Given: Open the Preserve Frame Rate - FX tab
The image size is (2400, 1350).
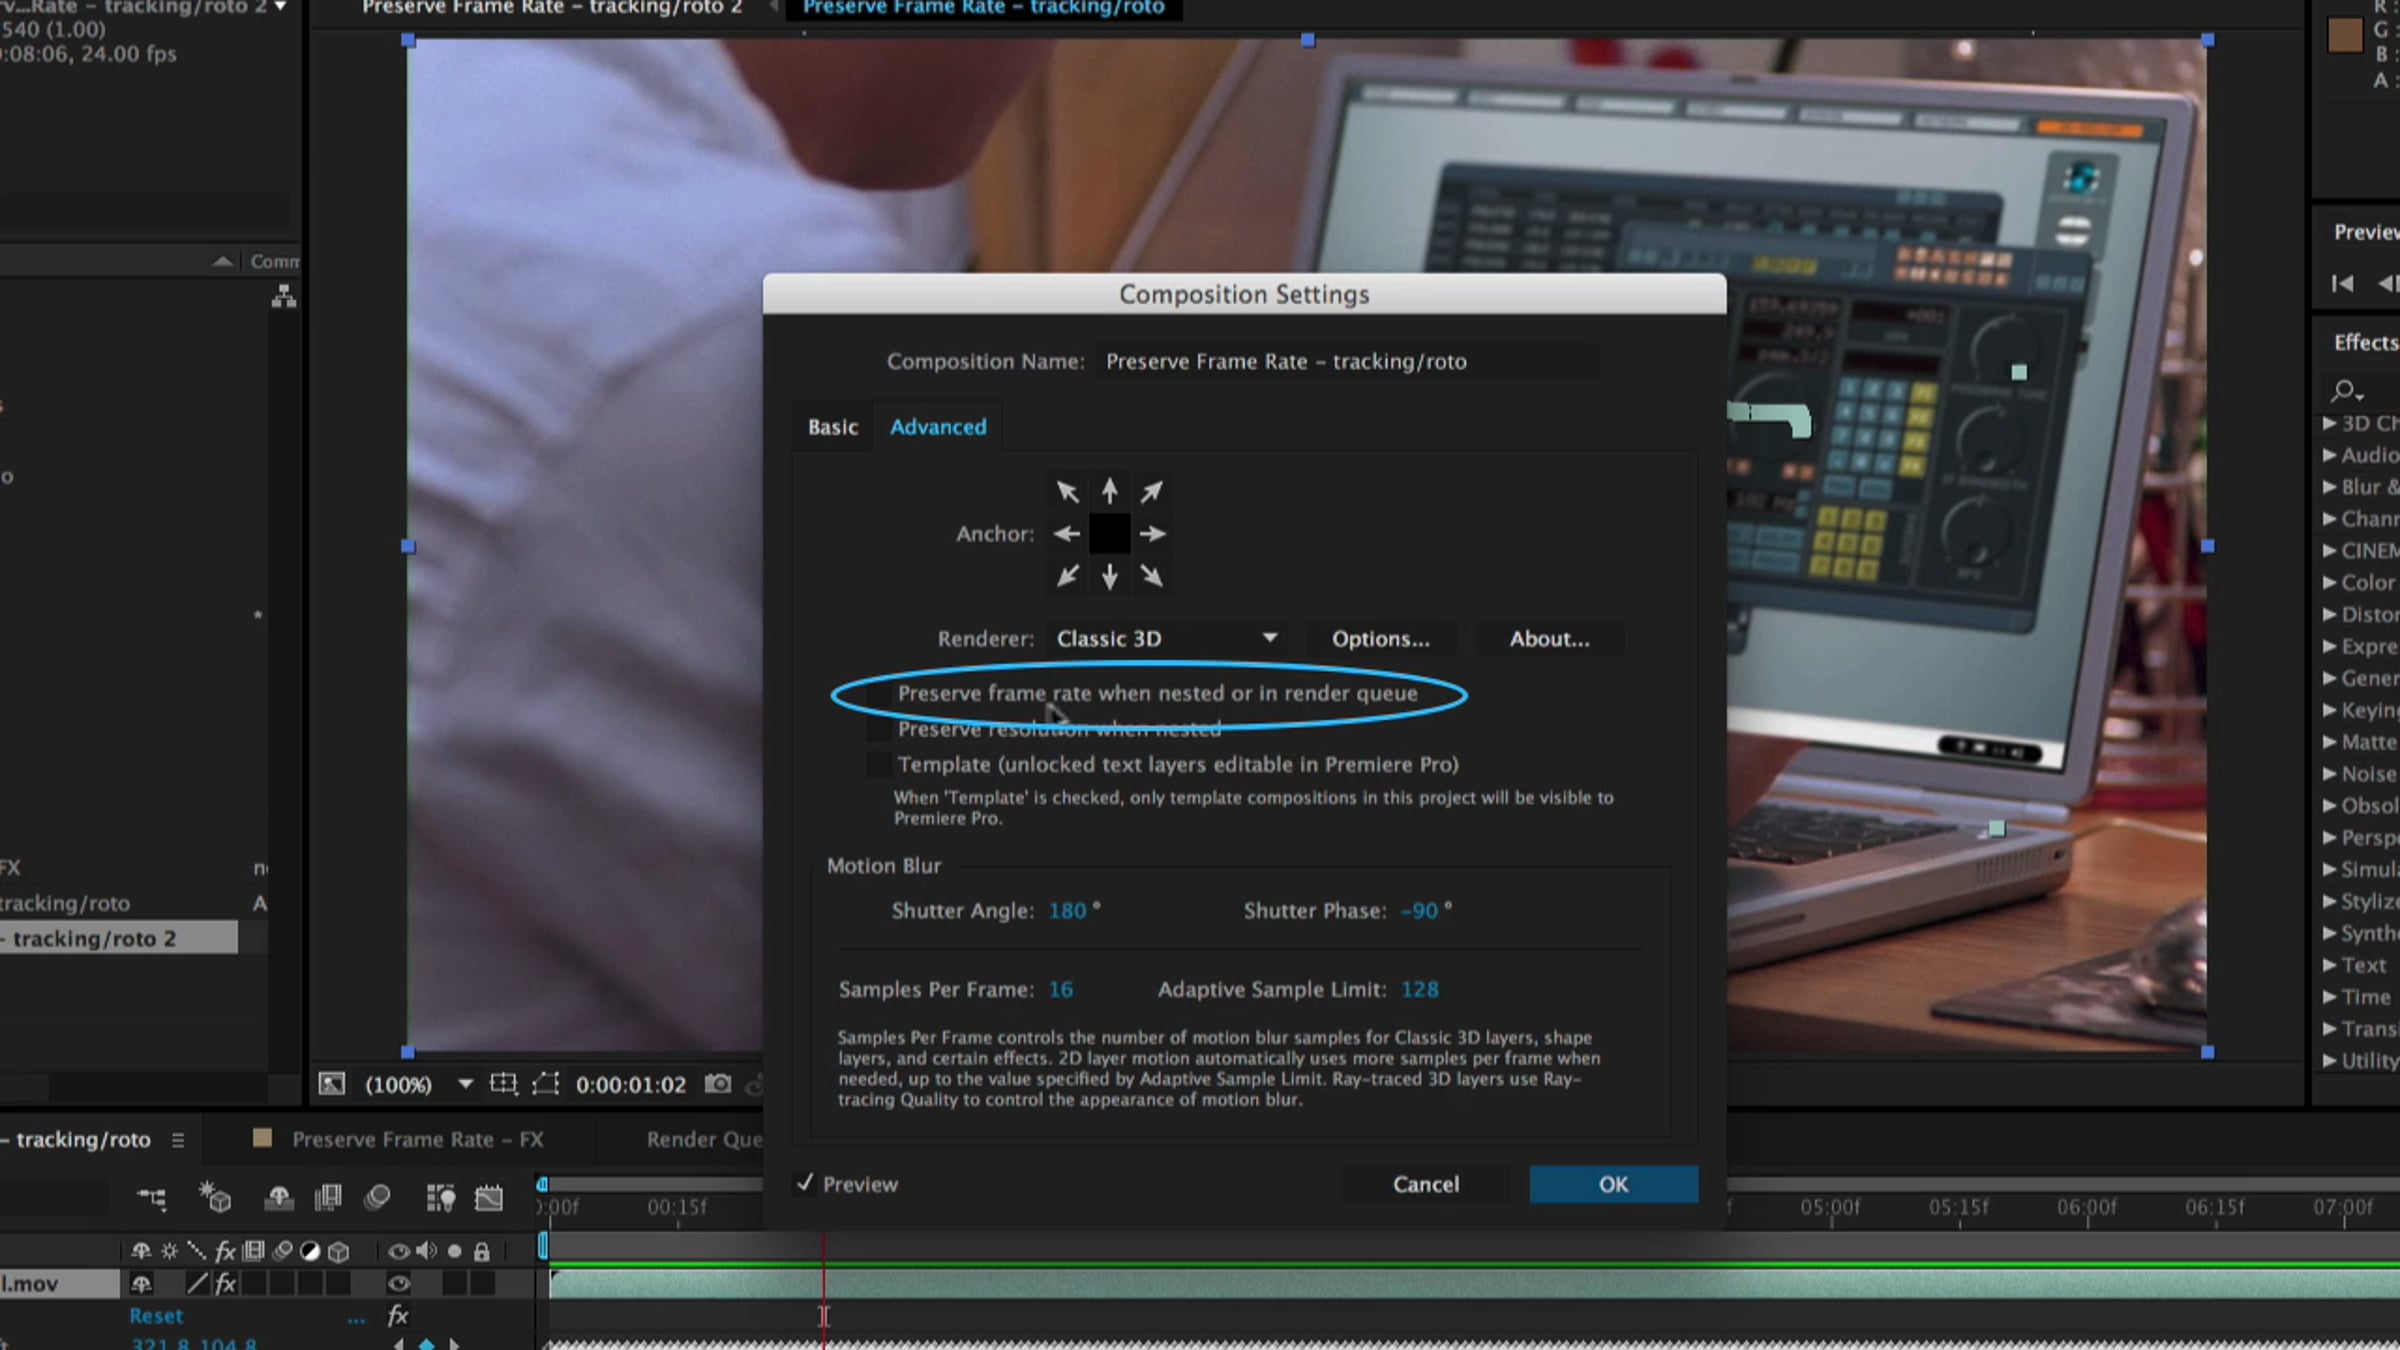Looking at the screenshot, I should 417,1139.
